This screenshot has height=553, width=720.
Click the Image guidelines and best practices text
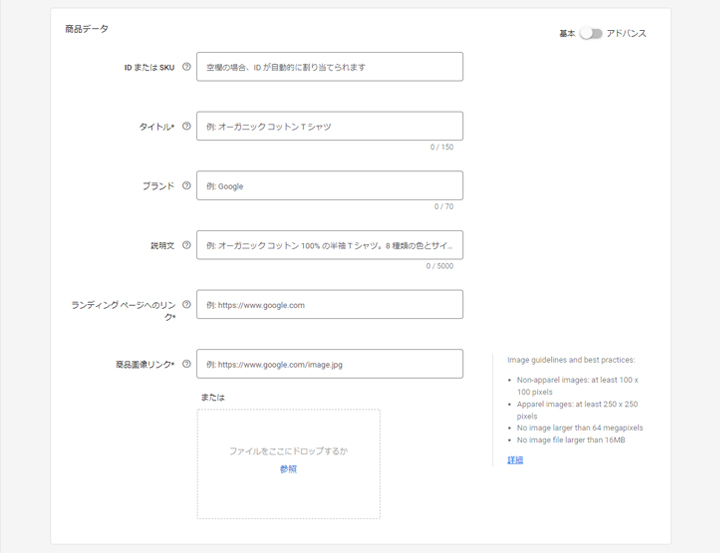pyautogui.click(x=571, y=360)
